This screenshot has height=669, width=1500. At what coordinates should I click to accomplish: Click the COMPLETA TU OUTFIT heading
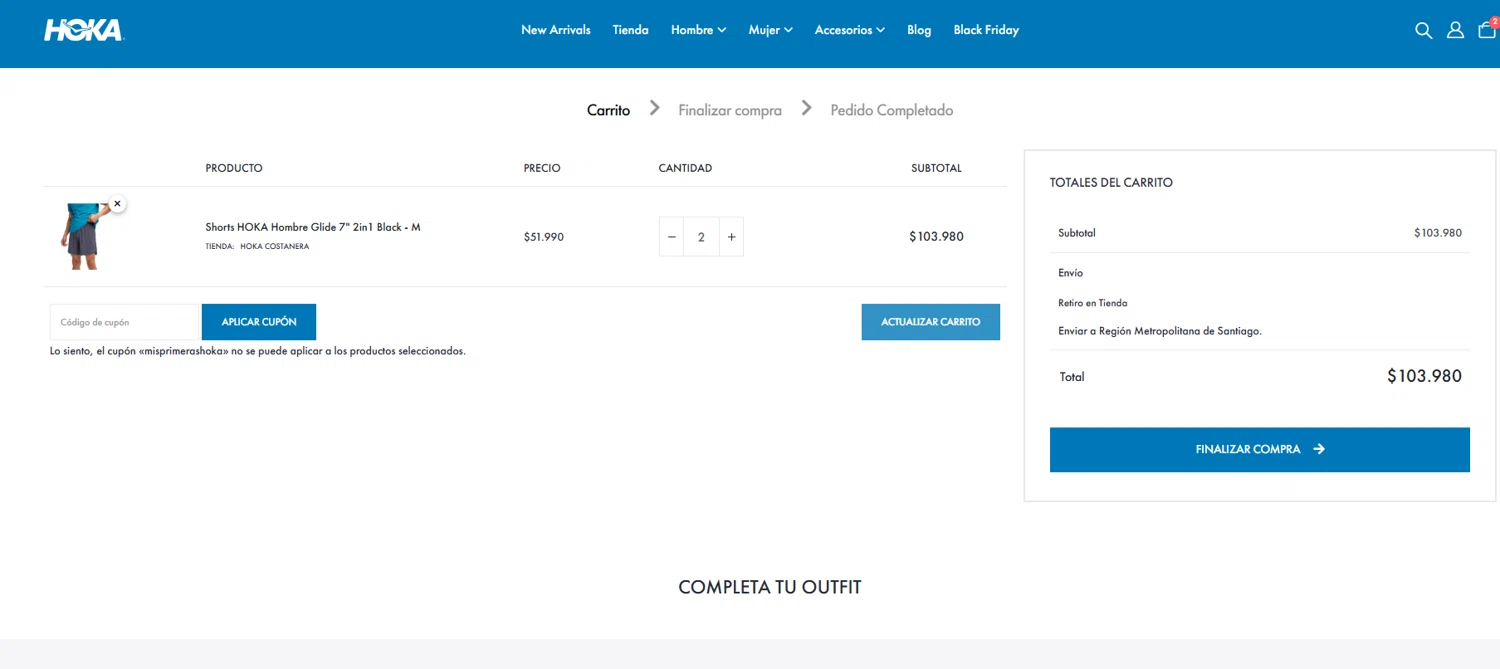[x=770, y=587]
